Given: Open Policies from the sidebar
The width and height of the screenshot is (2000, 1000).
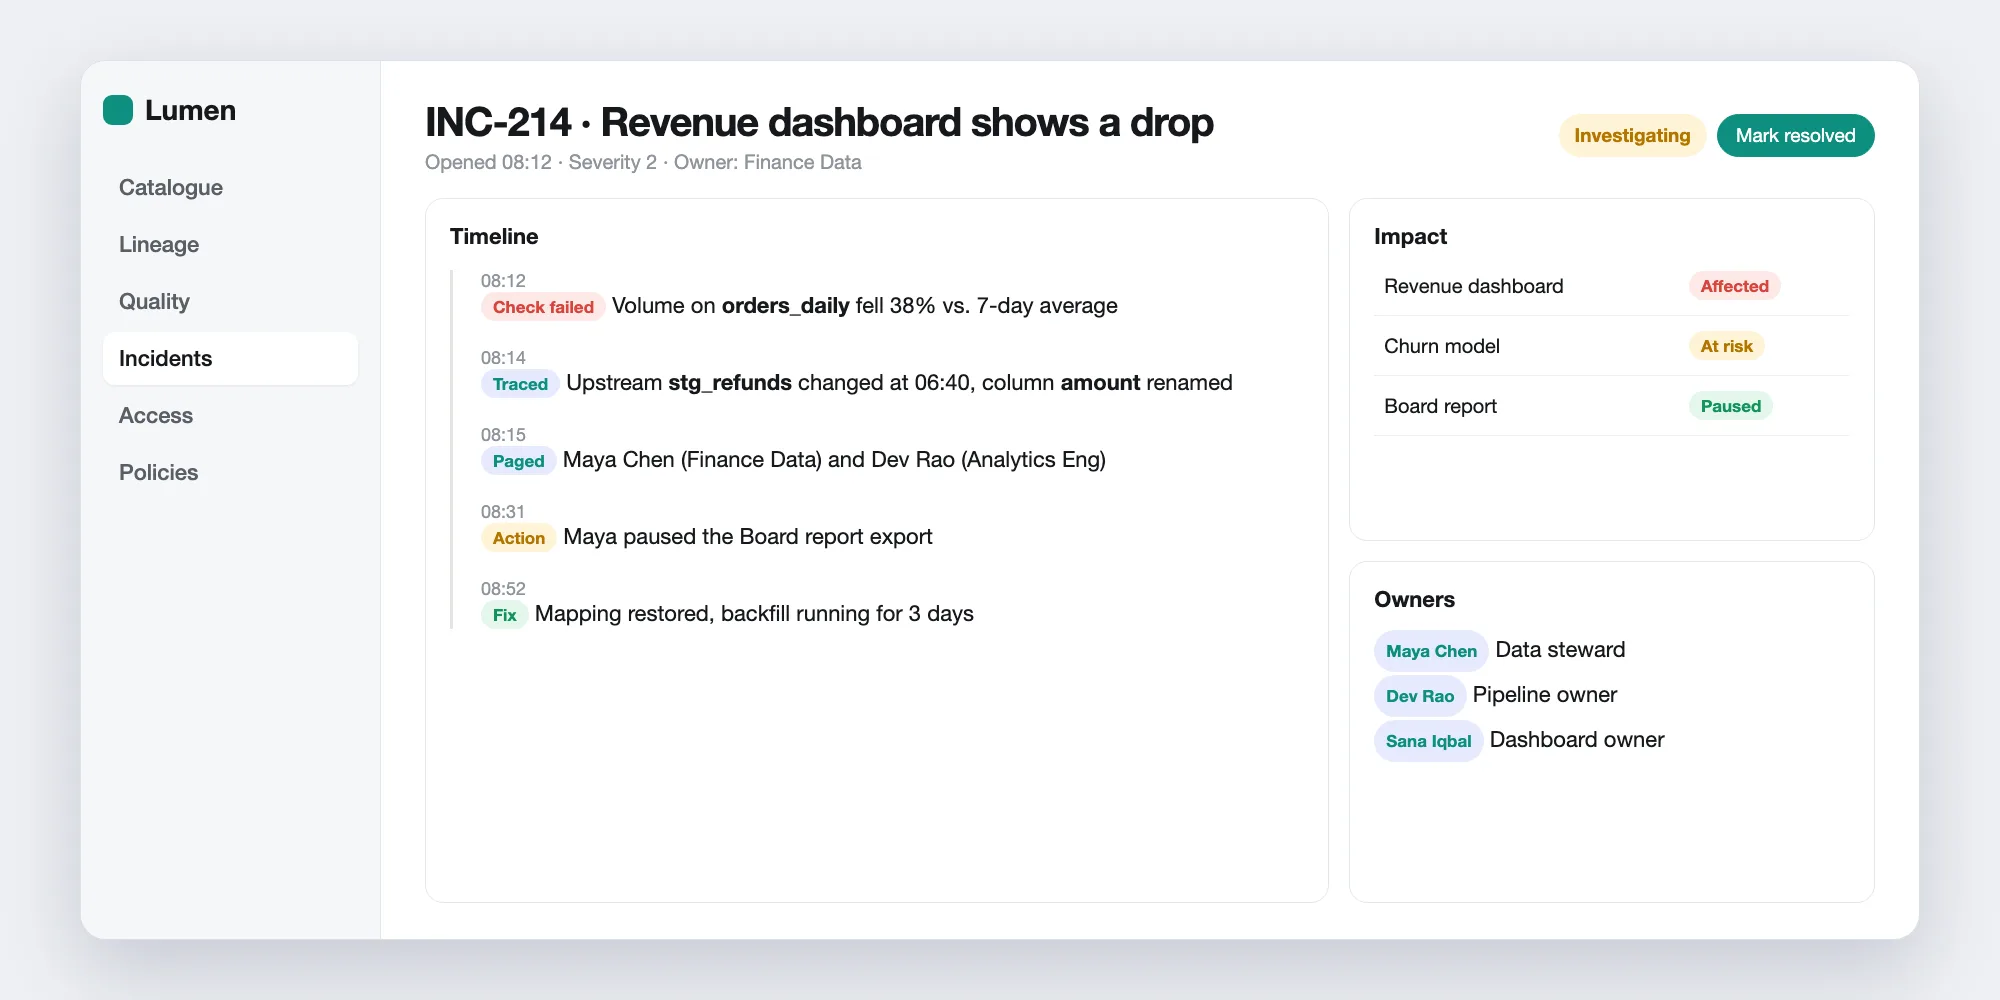Looking at the screenshot, I should (230, 472).
